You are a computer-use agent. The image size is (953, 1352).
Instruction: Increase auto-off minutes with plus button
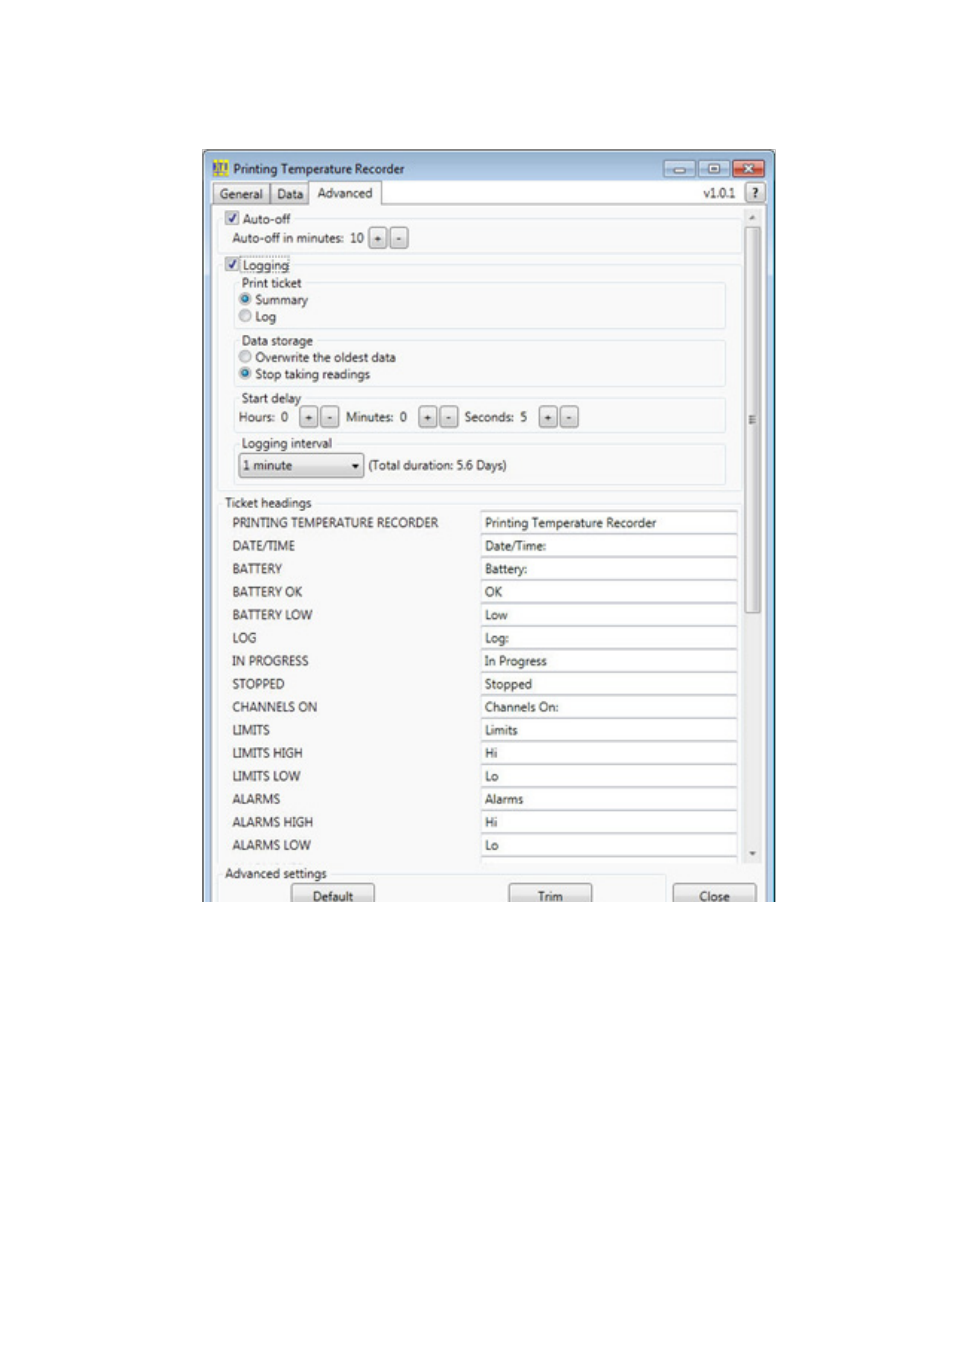pyautogui.click(x=378, y=238)
